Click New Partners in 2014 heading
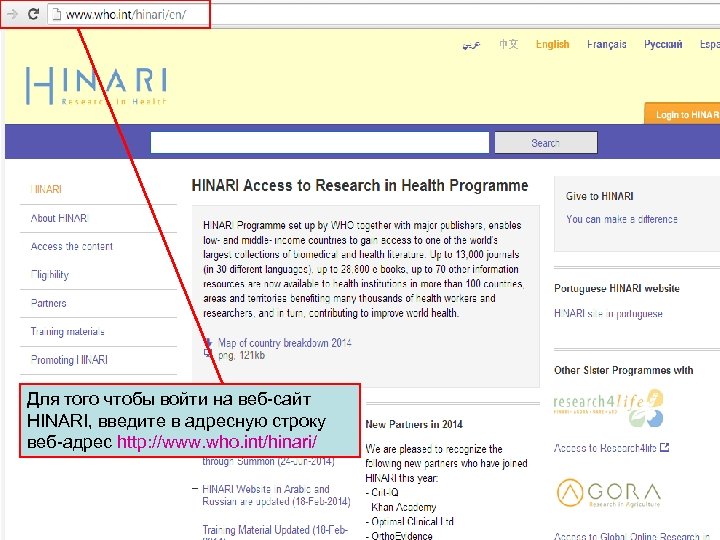720x540 pixels. pyautogui.click(x=414, y=424)
